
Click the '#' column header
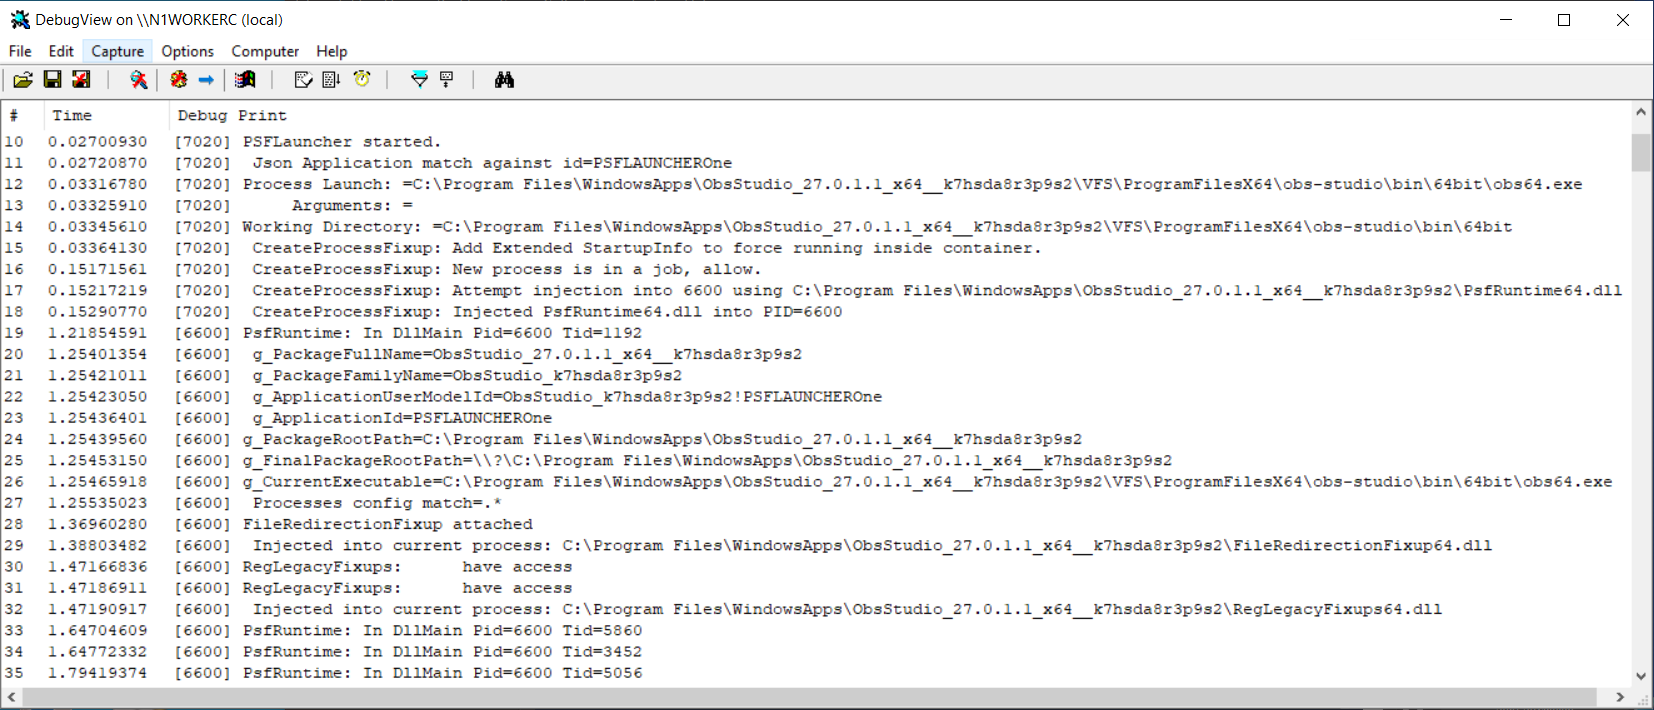tap(23, 116)
